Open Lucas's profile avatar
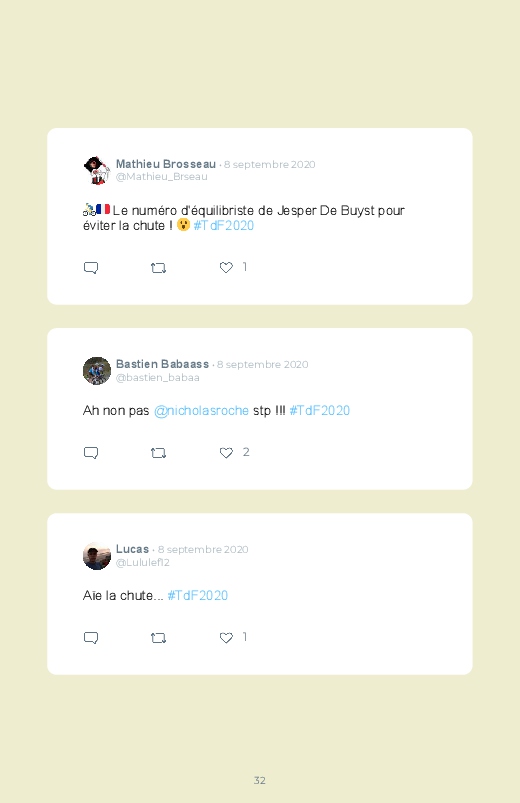Image resolution: width=520 pixels, height=803 pixels. (97, 556)
